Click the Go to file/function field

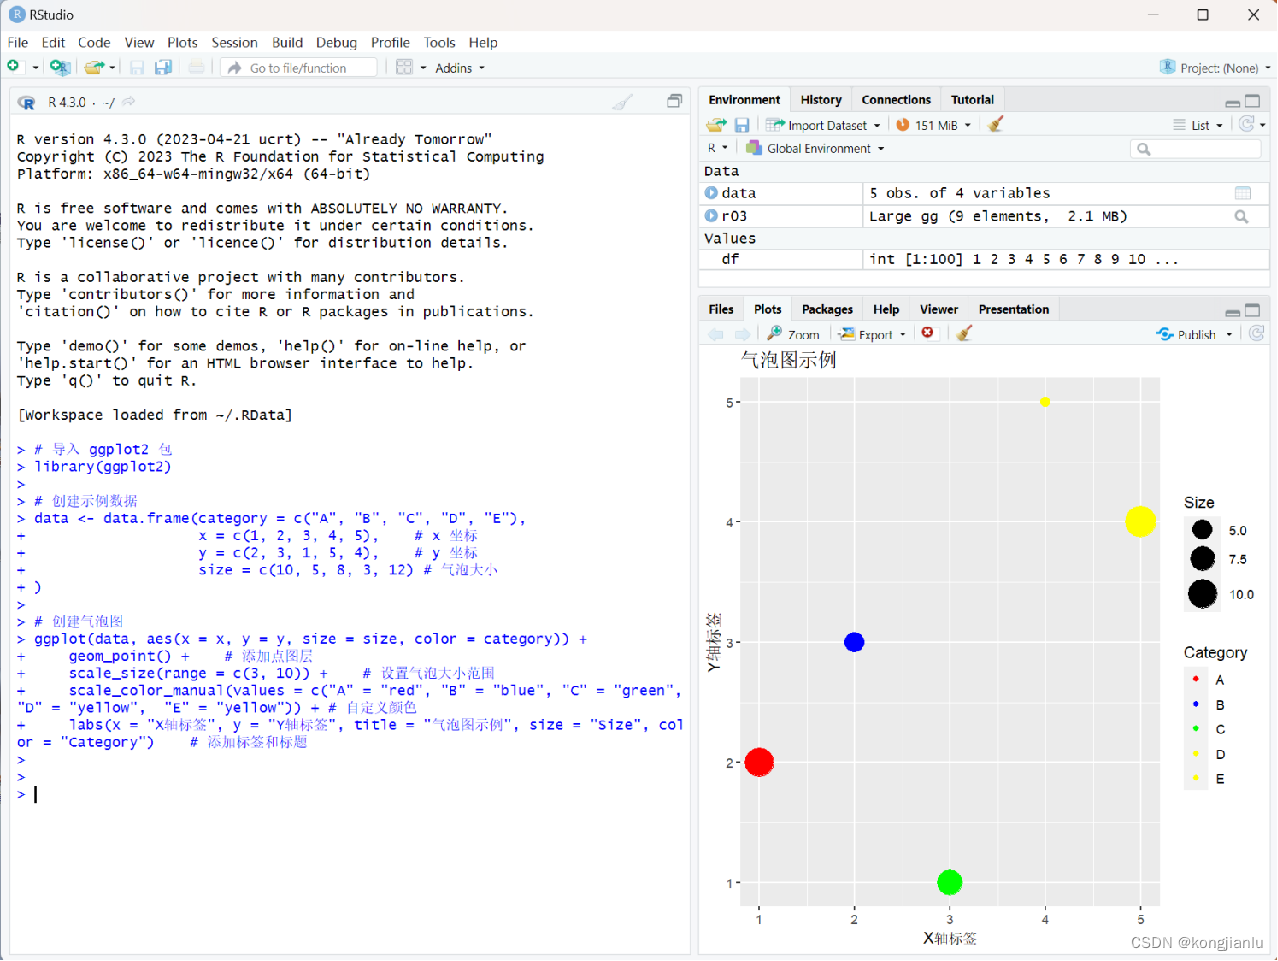(x=300, y=68)
